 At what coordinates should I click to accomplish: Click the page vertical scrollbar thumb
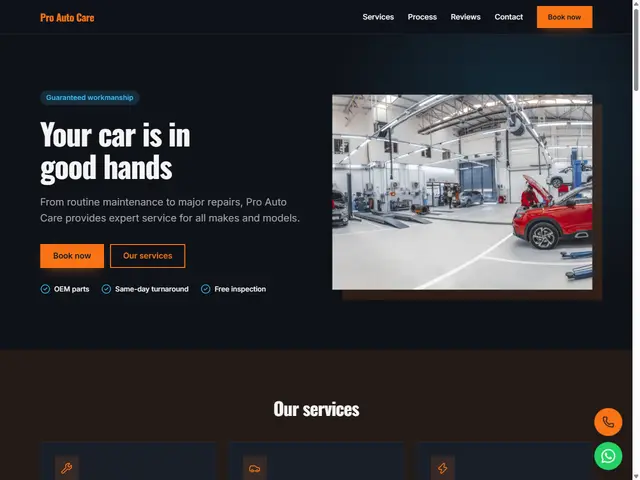click(636, 49)
